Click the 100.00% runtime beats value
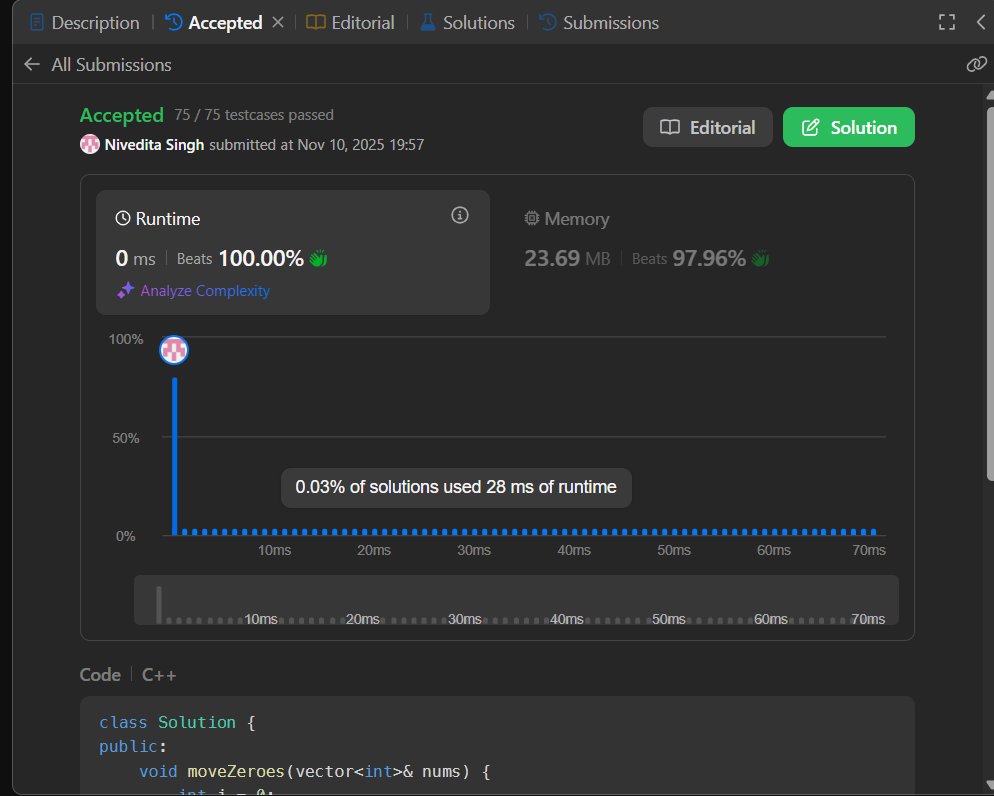This screenshot has width=994, height=796. tap(261, 259)
